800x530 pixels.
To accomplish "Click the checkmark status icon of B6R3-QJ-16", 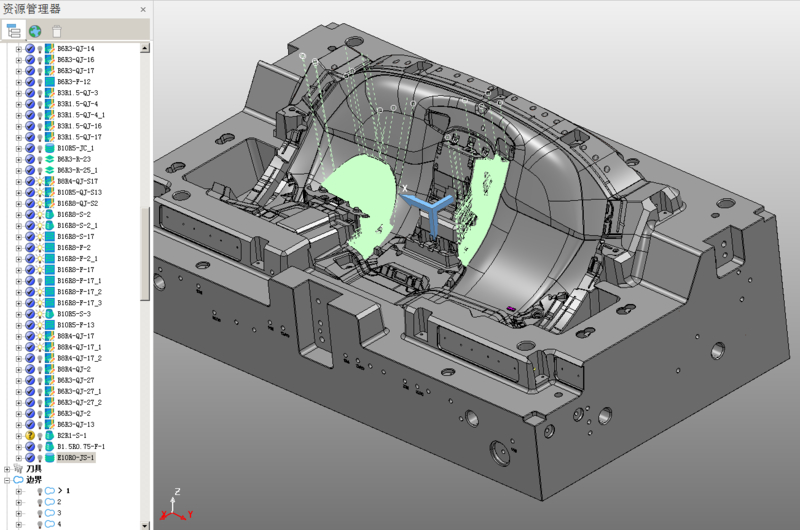I will pos(30,60).
